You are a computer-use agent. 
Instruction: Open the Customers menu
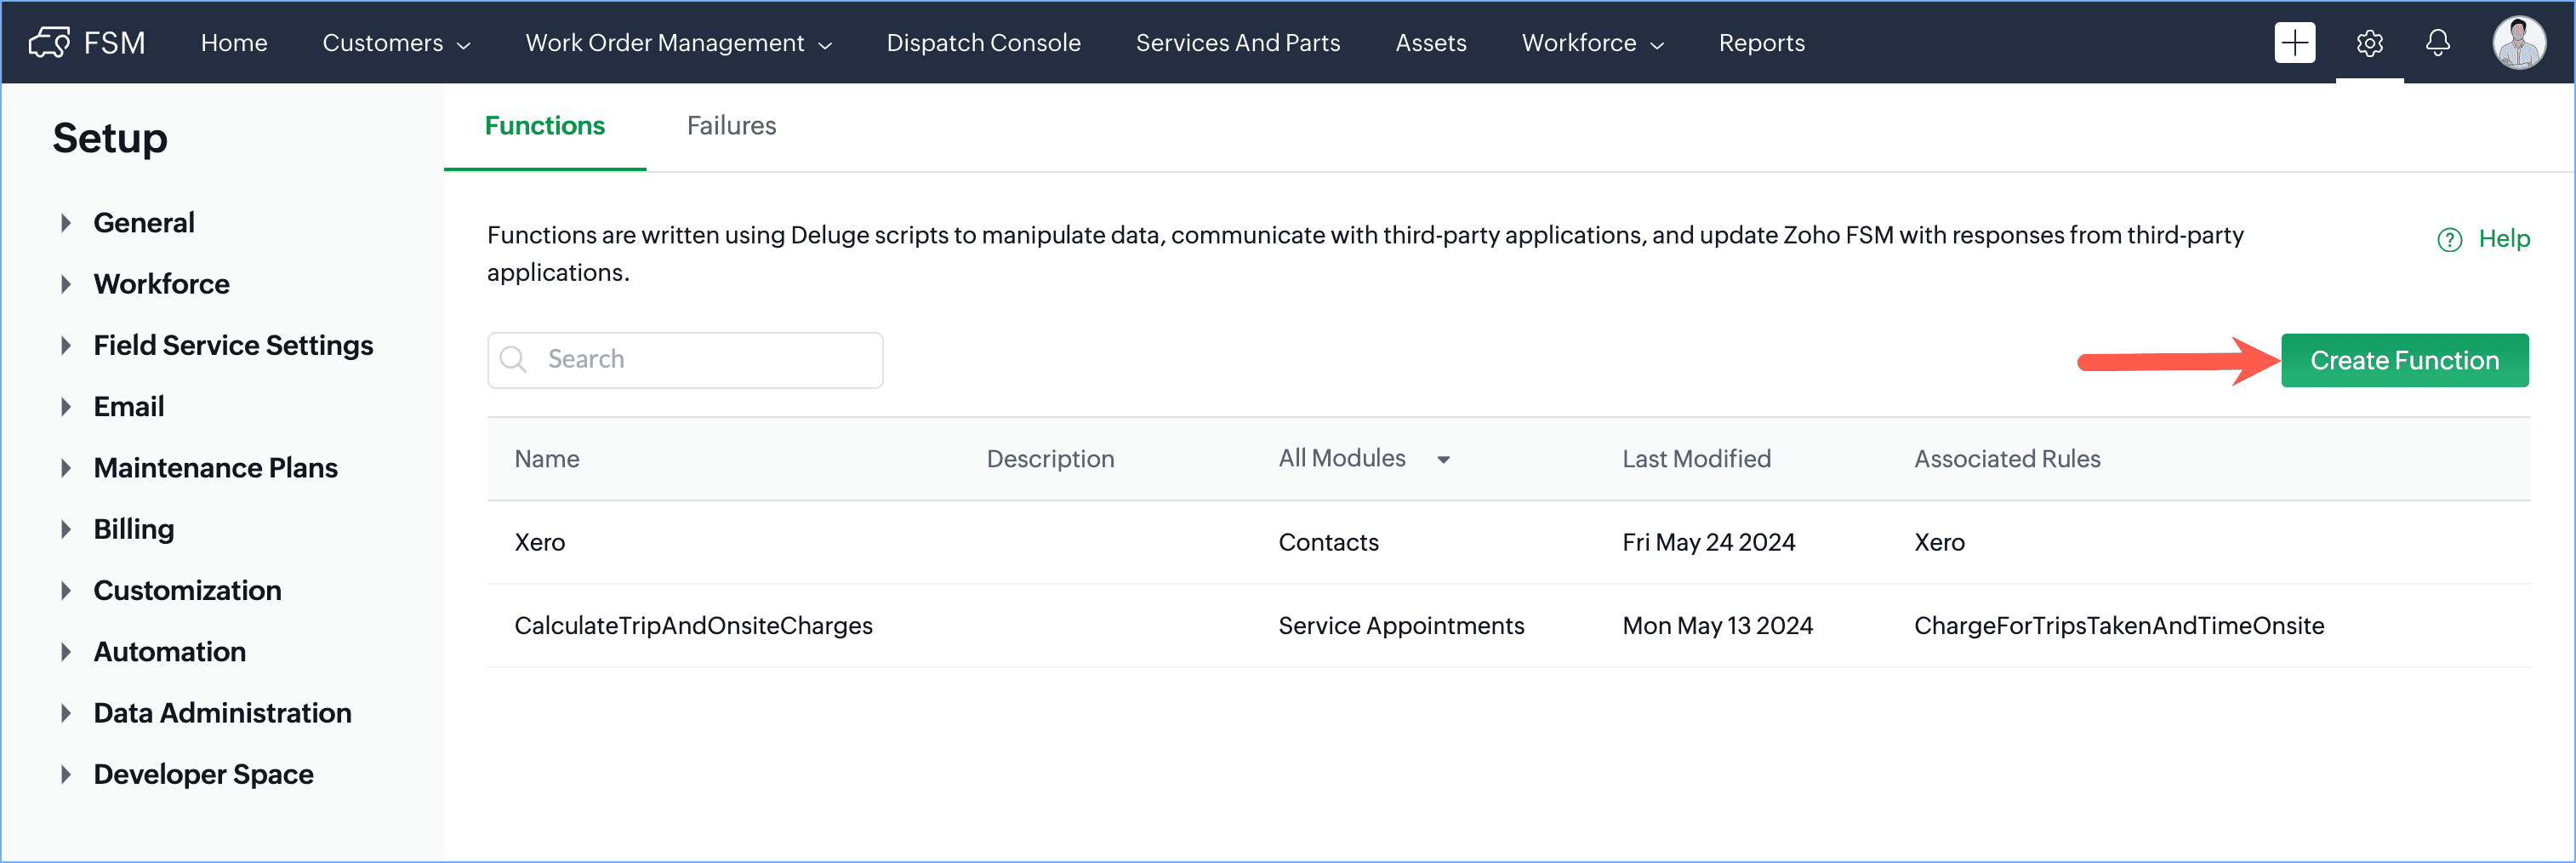[x=396, y=43]
